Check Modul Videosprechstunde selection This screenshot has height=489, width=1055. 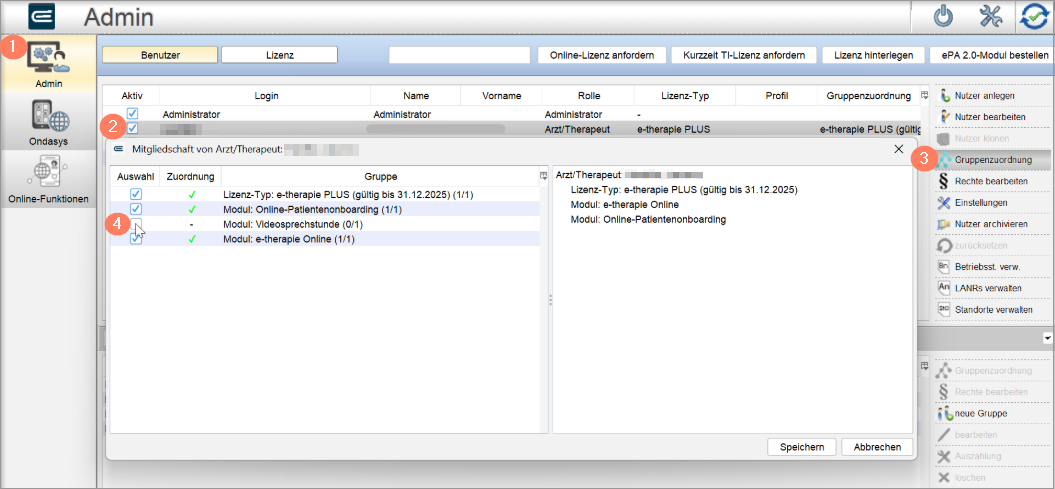[136, 224]
